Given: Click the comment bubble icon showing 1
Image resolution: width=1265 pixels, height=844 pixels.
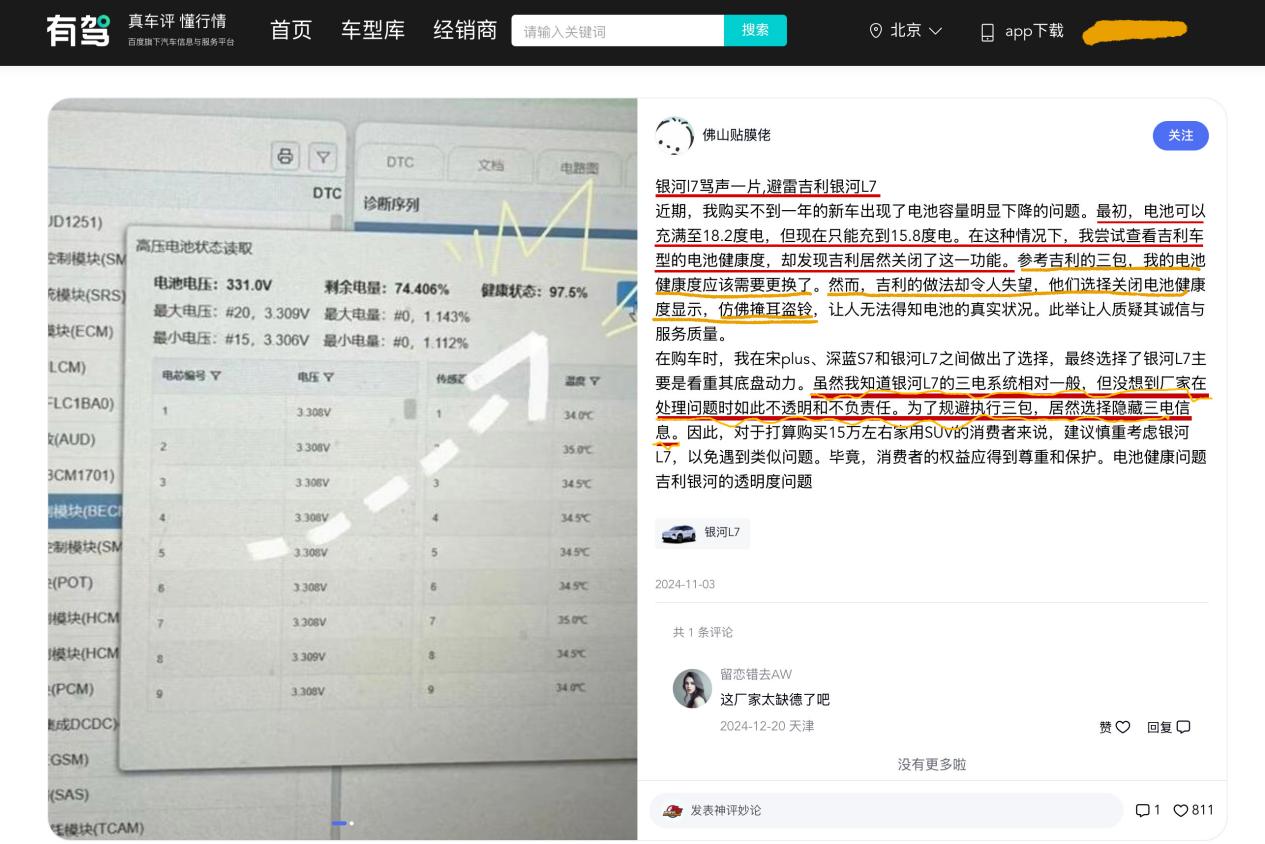Looking at the screenshot, I should point(1143,810).
